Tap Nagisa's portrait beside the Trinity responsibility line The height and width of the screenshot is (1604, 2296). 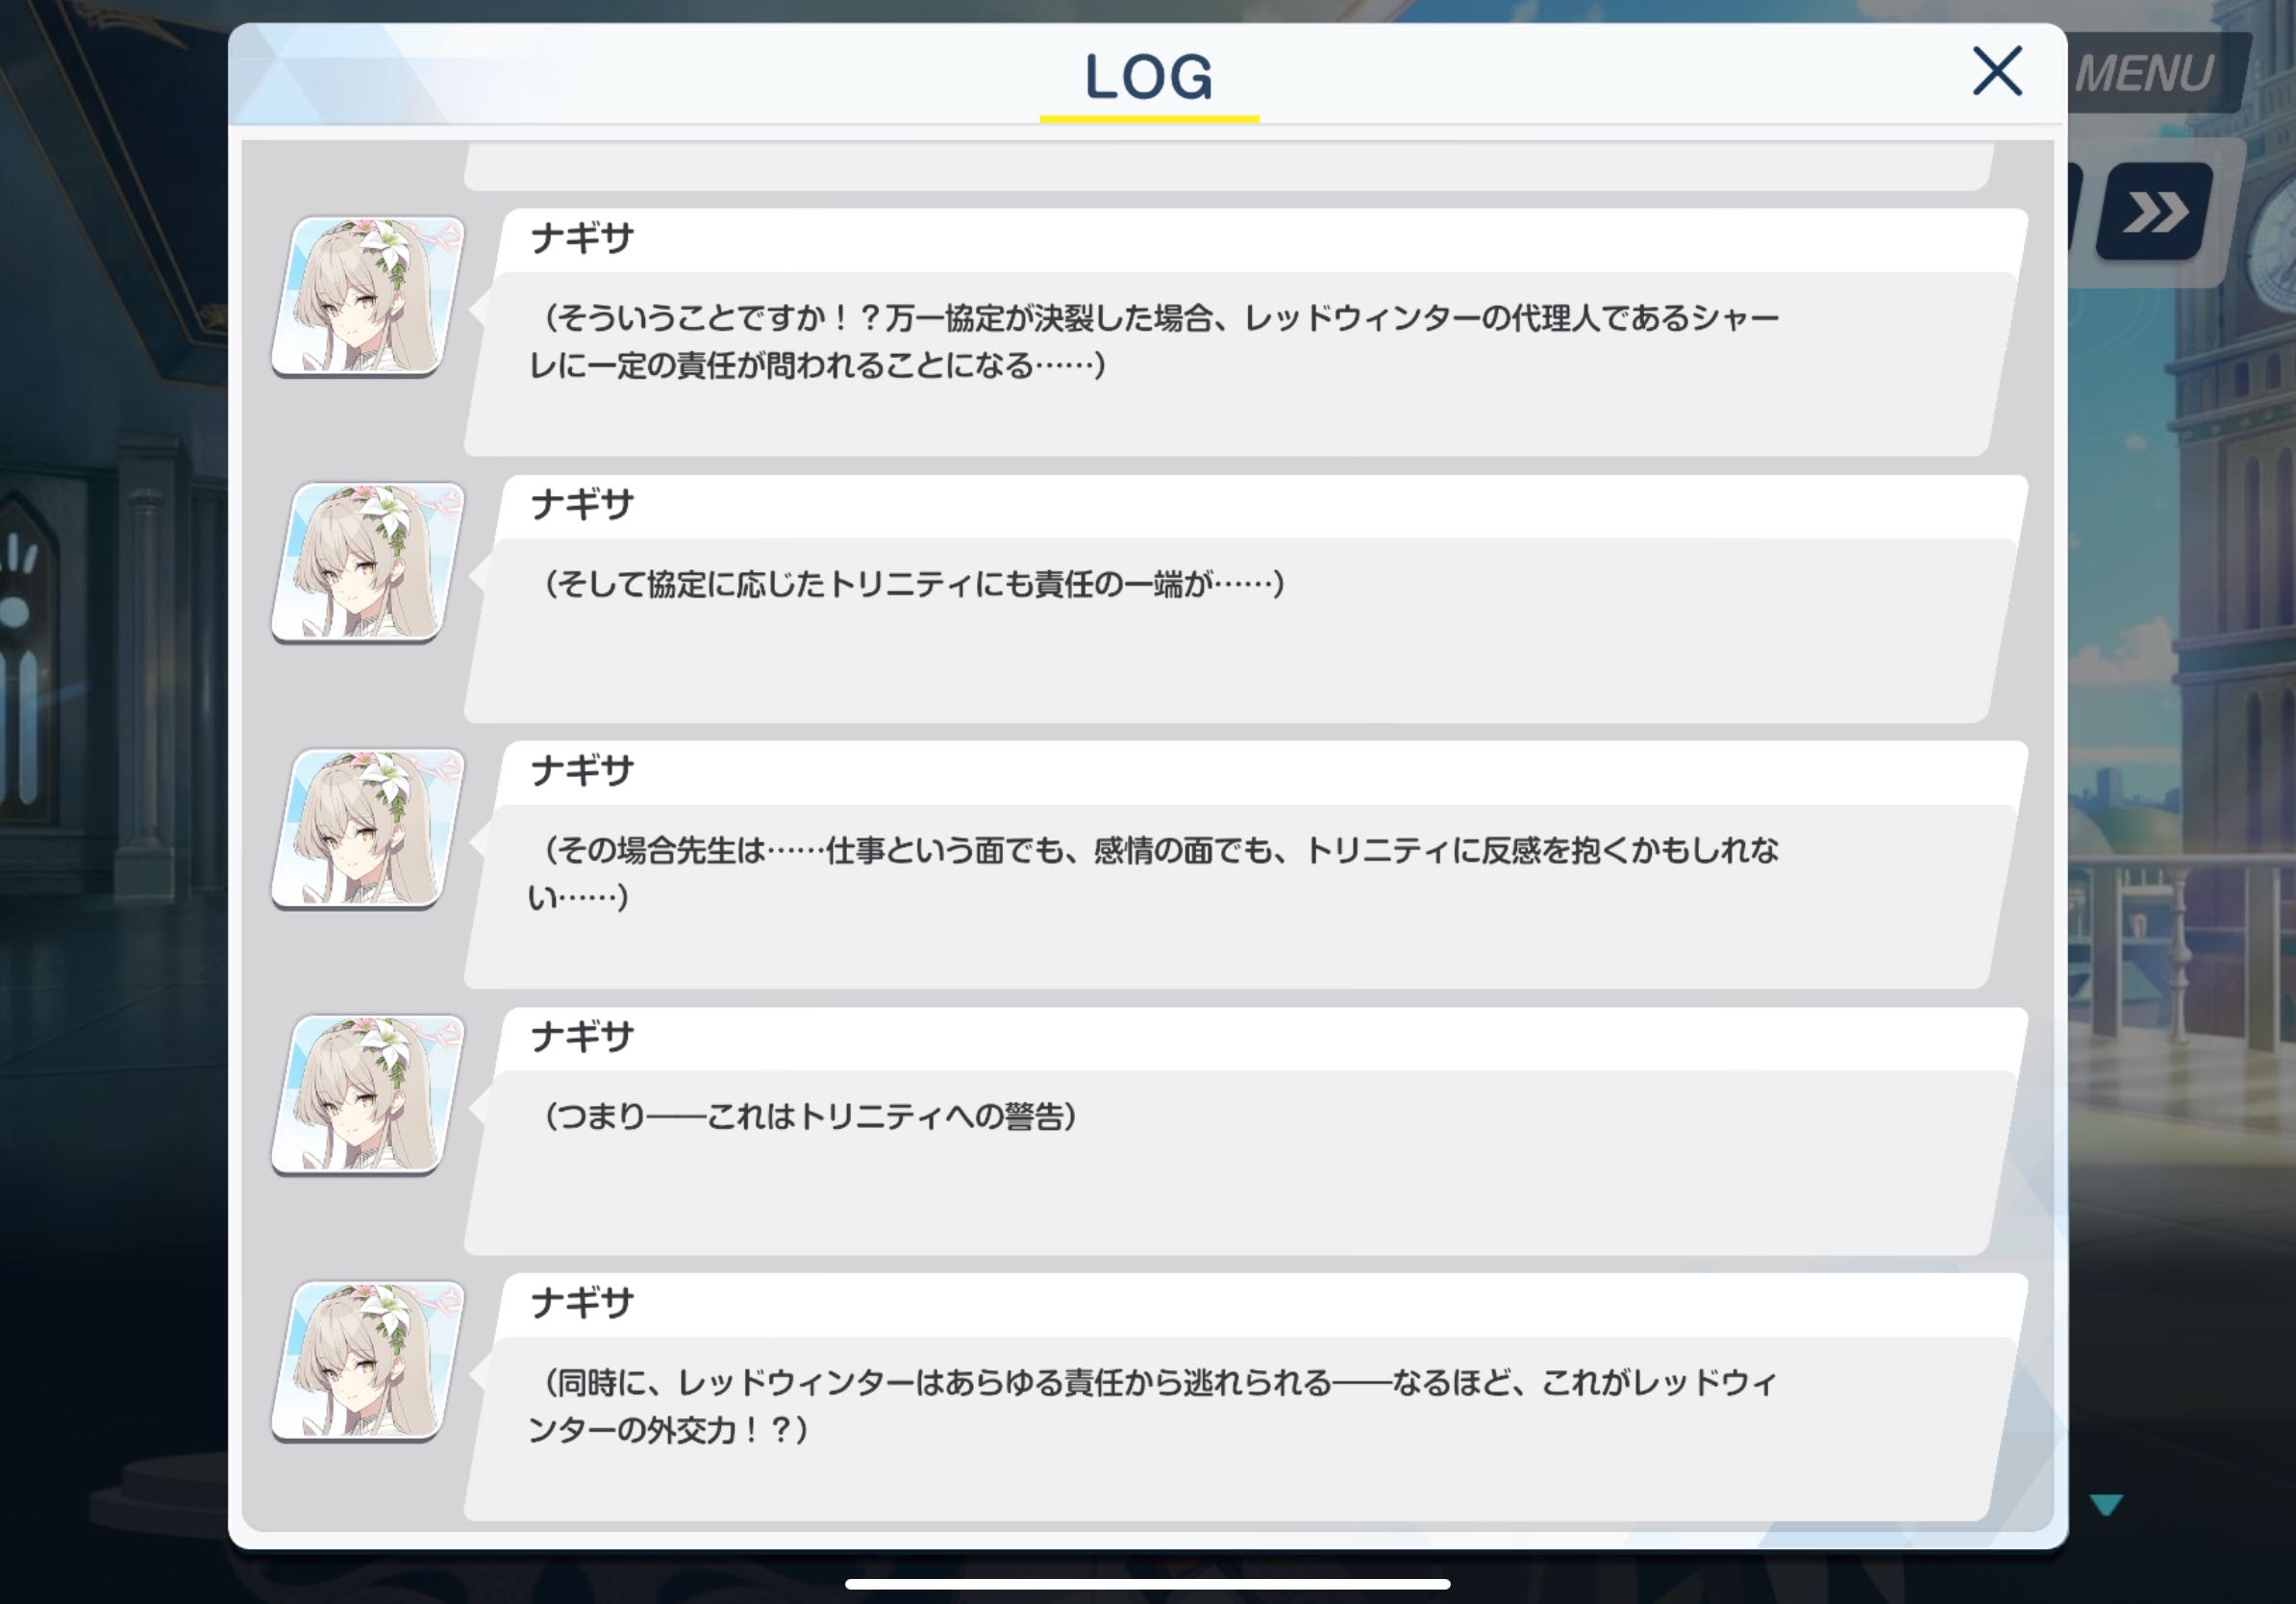[x=369, y=562]
